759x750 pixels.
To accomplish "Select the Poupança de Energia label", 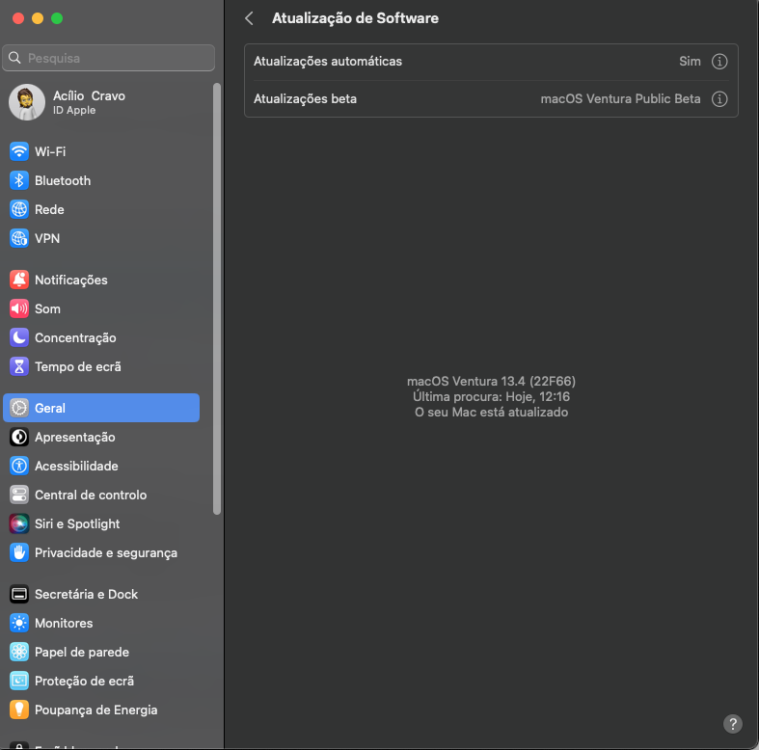I will click(x=96, y=710).
